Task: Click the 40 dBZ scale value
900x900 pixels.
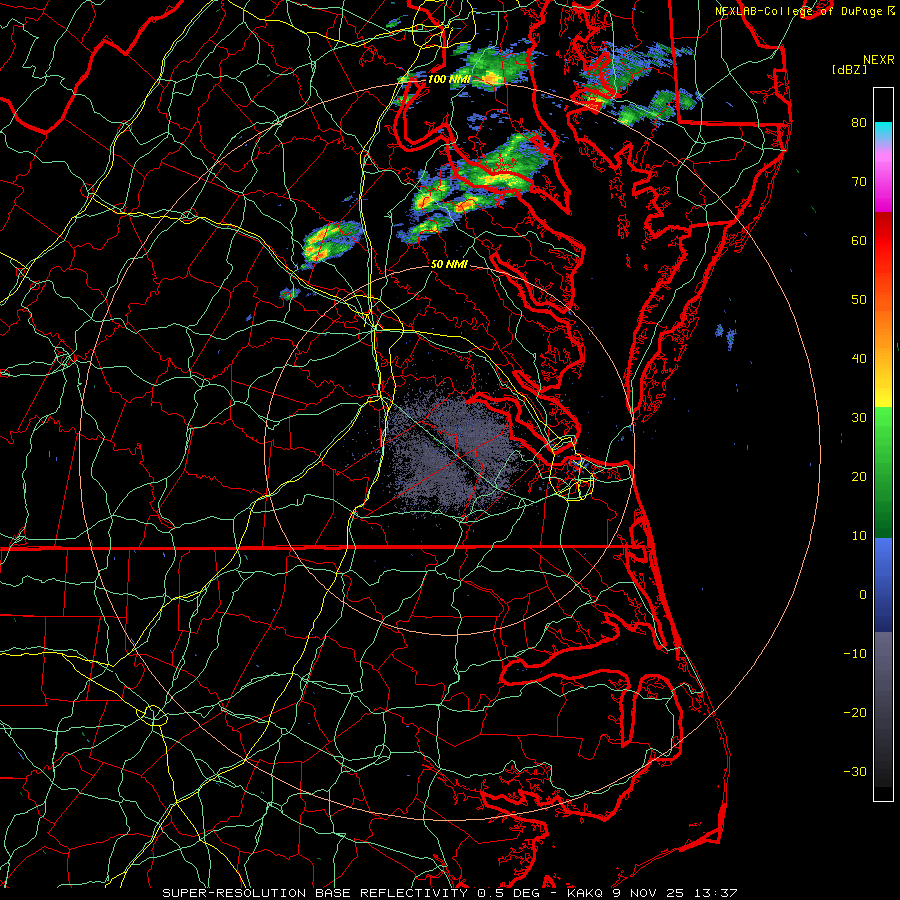Action: pyautogui.click(x=858, y=358)
